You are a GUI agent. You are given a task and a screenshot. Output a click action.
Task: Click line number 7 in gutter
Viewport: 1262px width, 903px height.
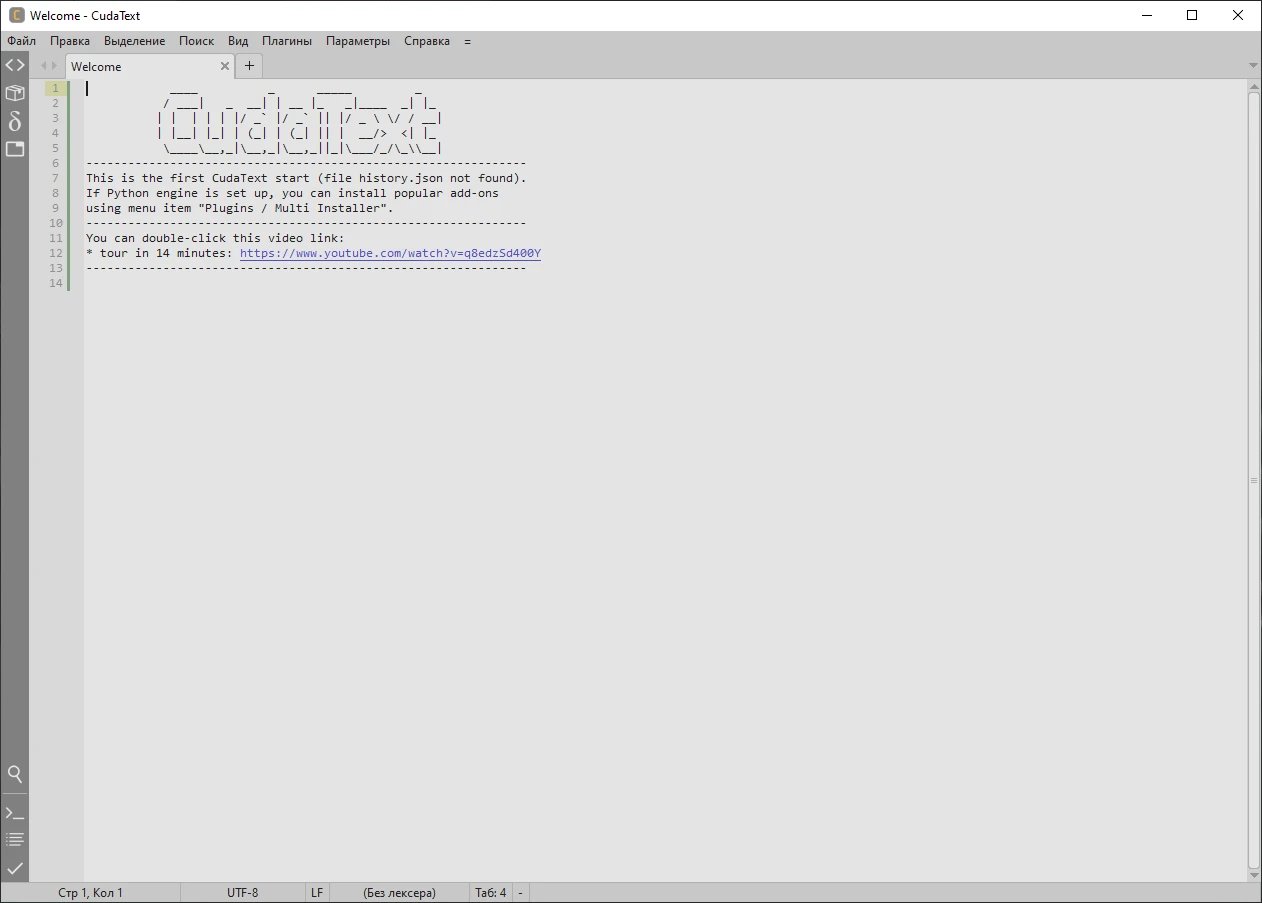[56, 178]
